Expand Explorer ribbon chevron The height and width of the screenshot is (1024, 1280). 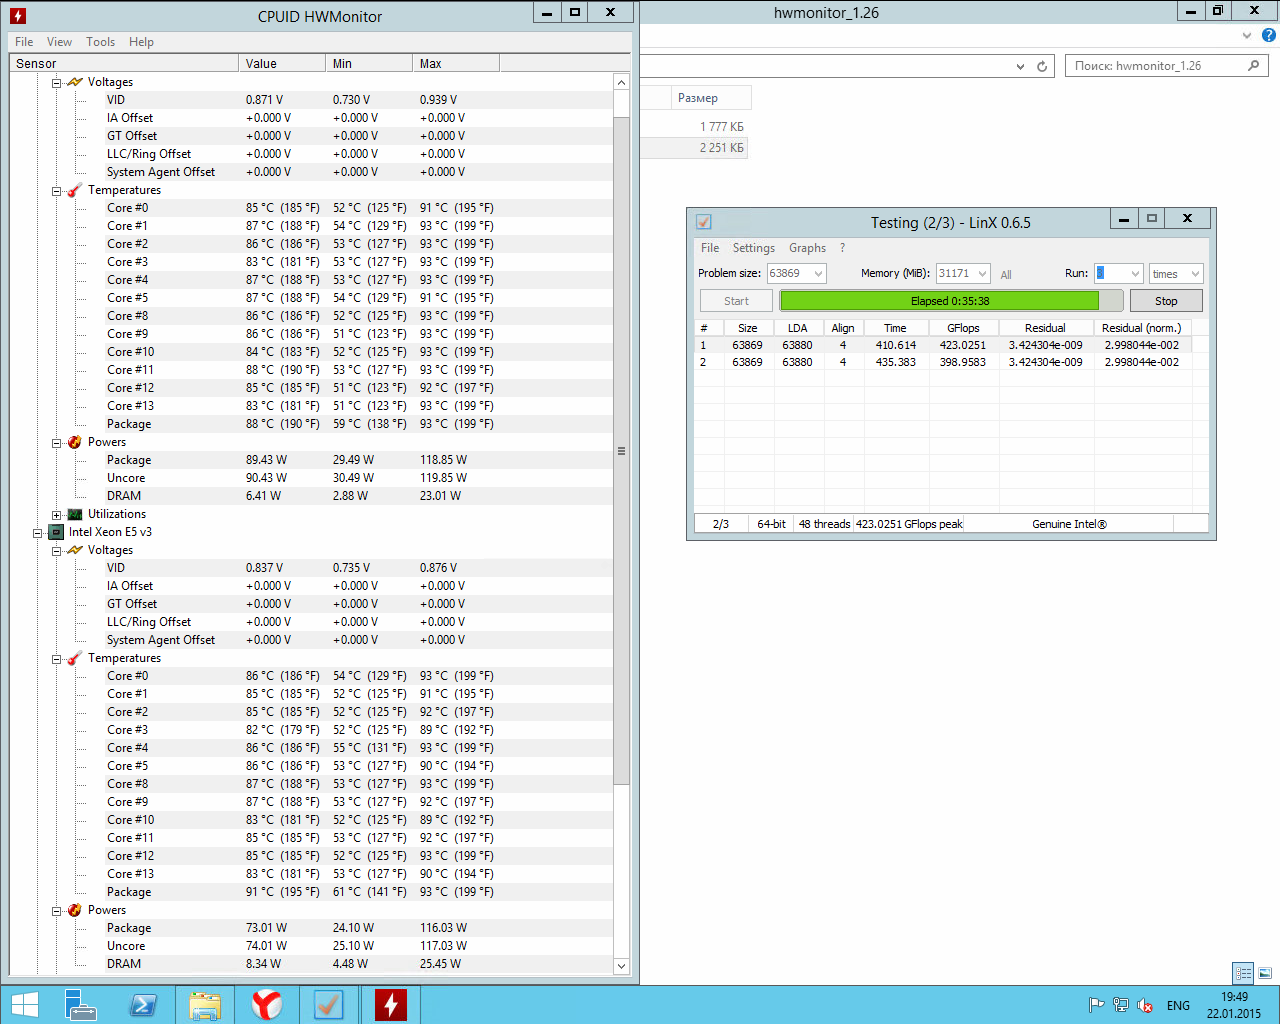tap(1246, 35)
